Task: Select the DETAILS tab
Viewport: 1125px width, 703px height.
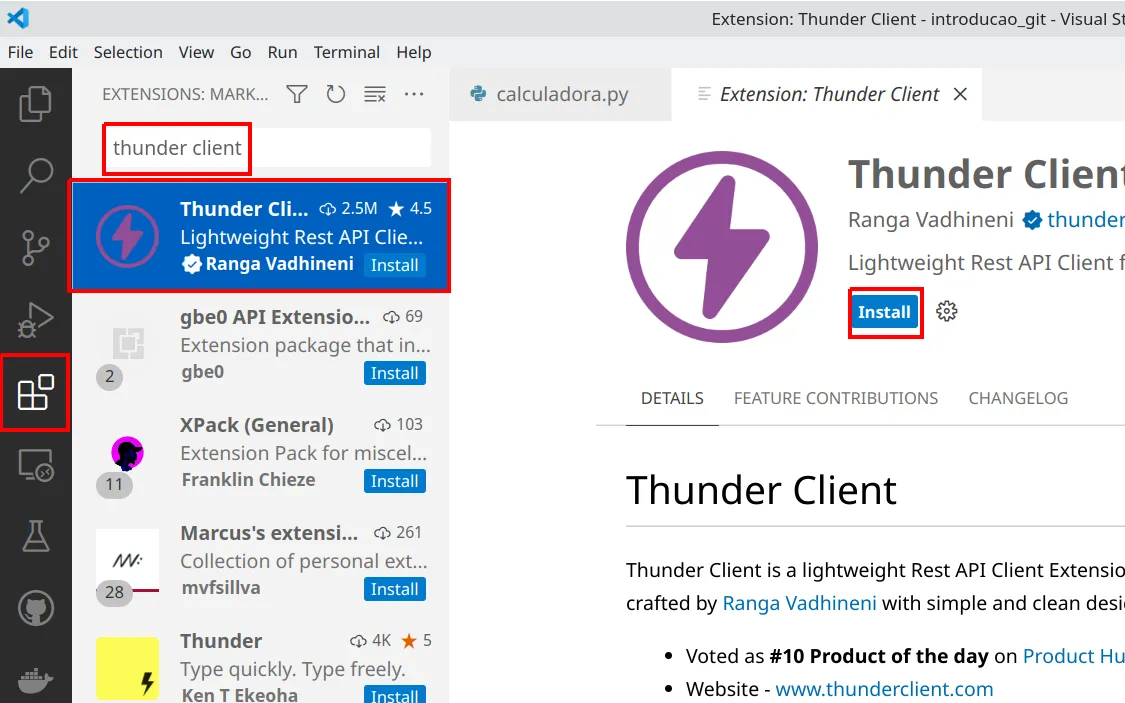Action: point(672,398)
